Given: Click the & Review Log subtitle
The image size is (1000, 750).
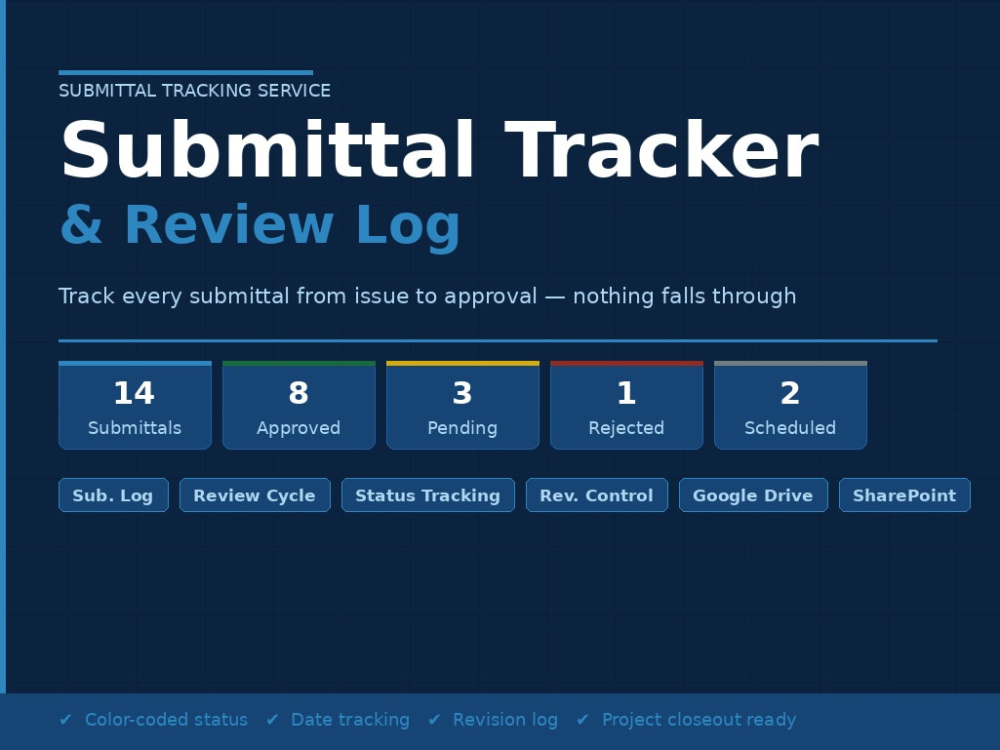Looking at the screenshot, I should 260,226.
